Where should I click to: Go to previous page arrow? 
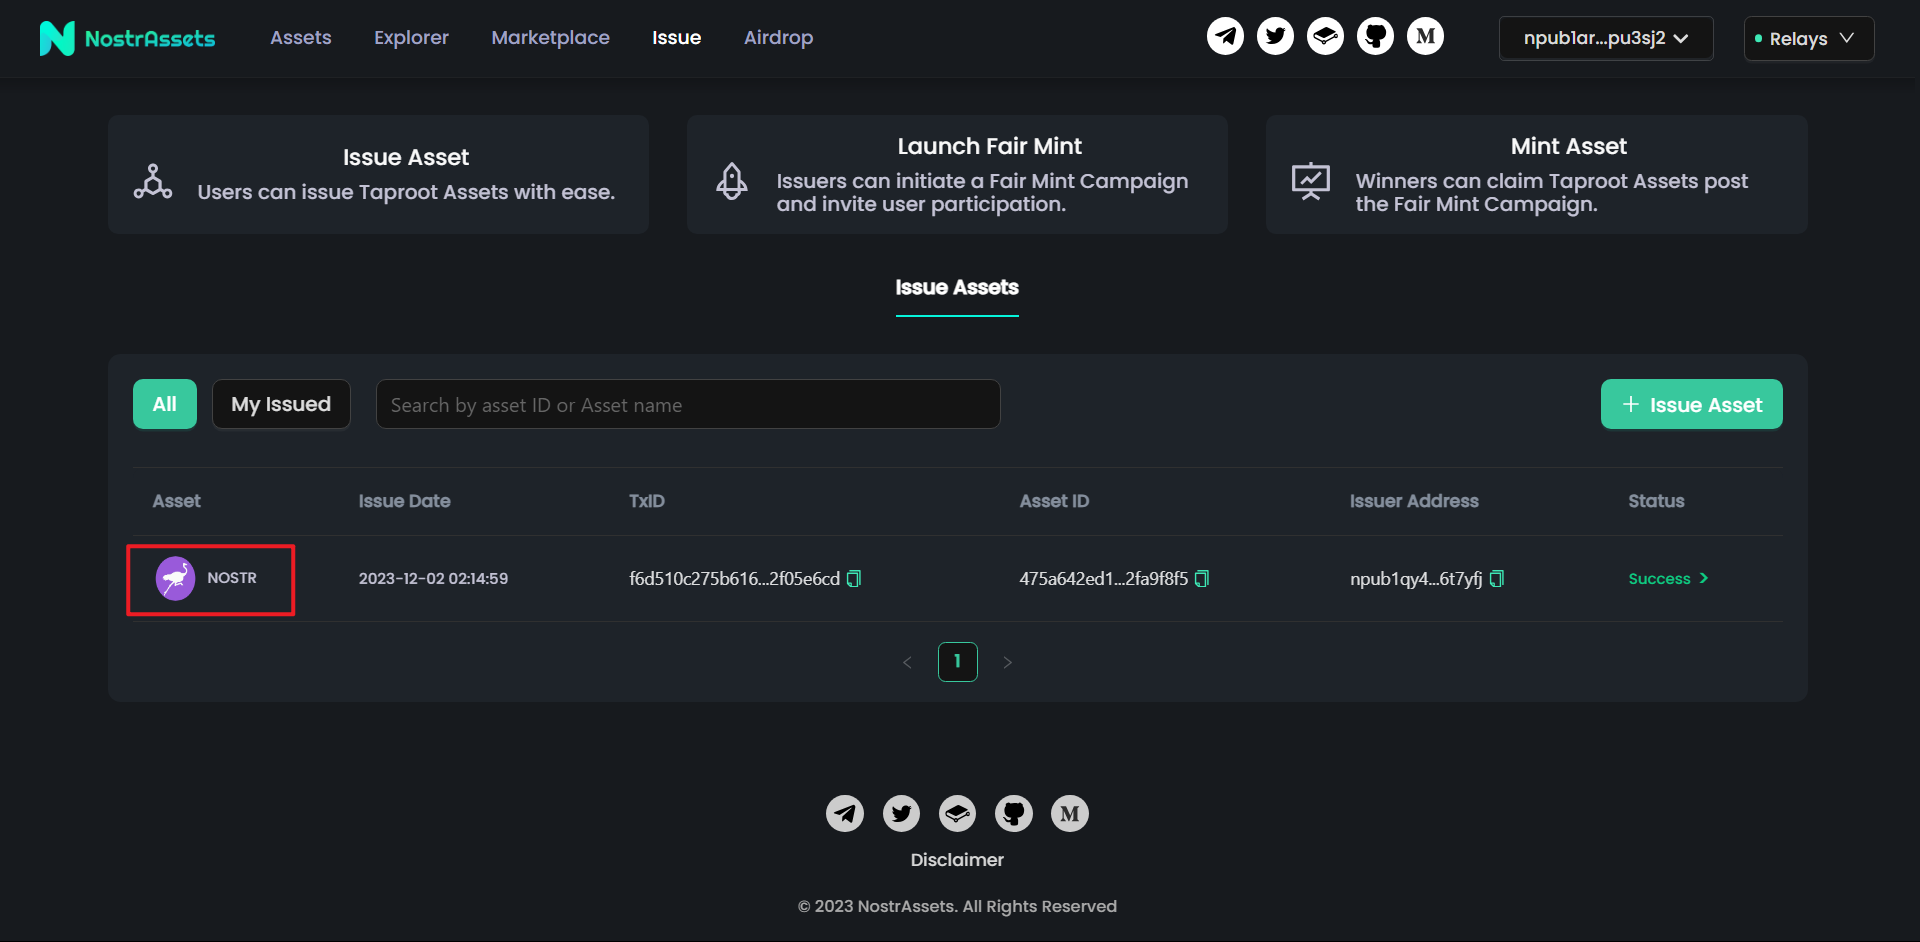[x=907, y=662]
